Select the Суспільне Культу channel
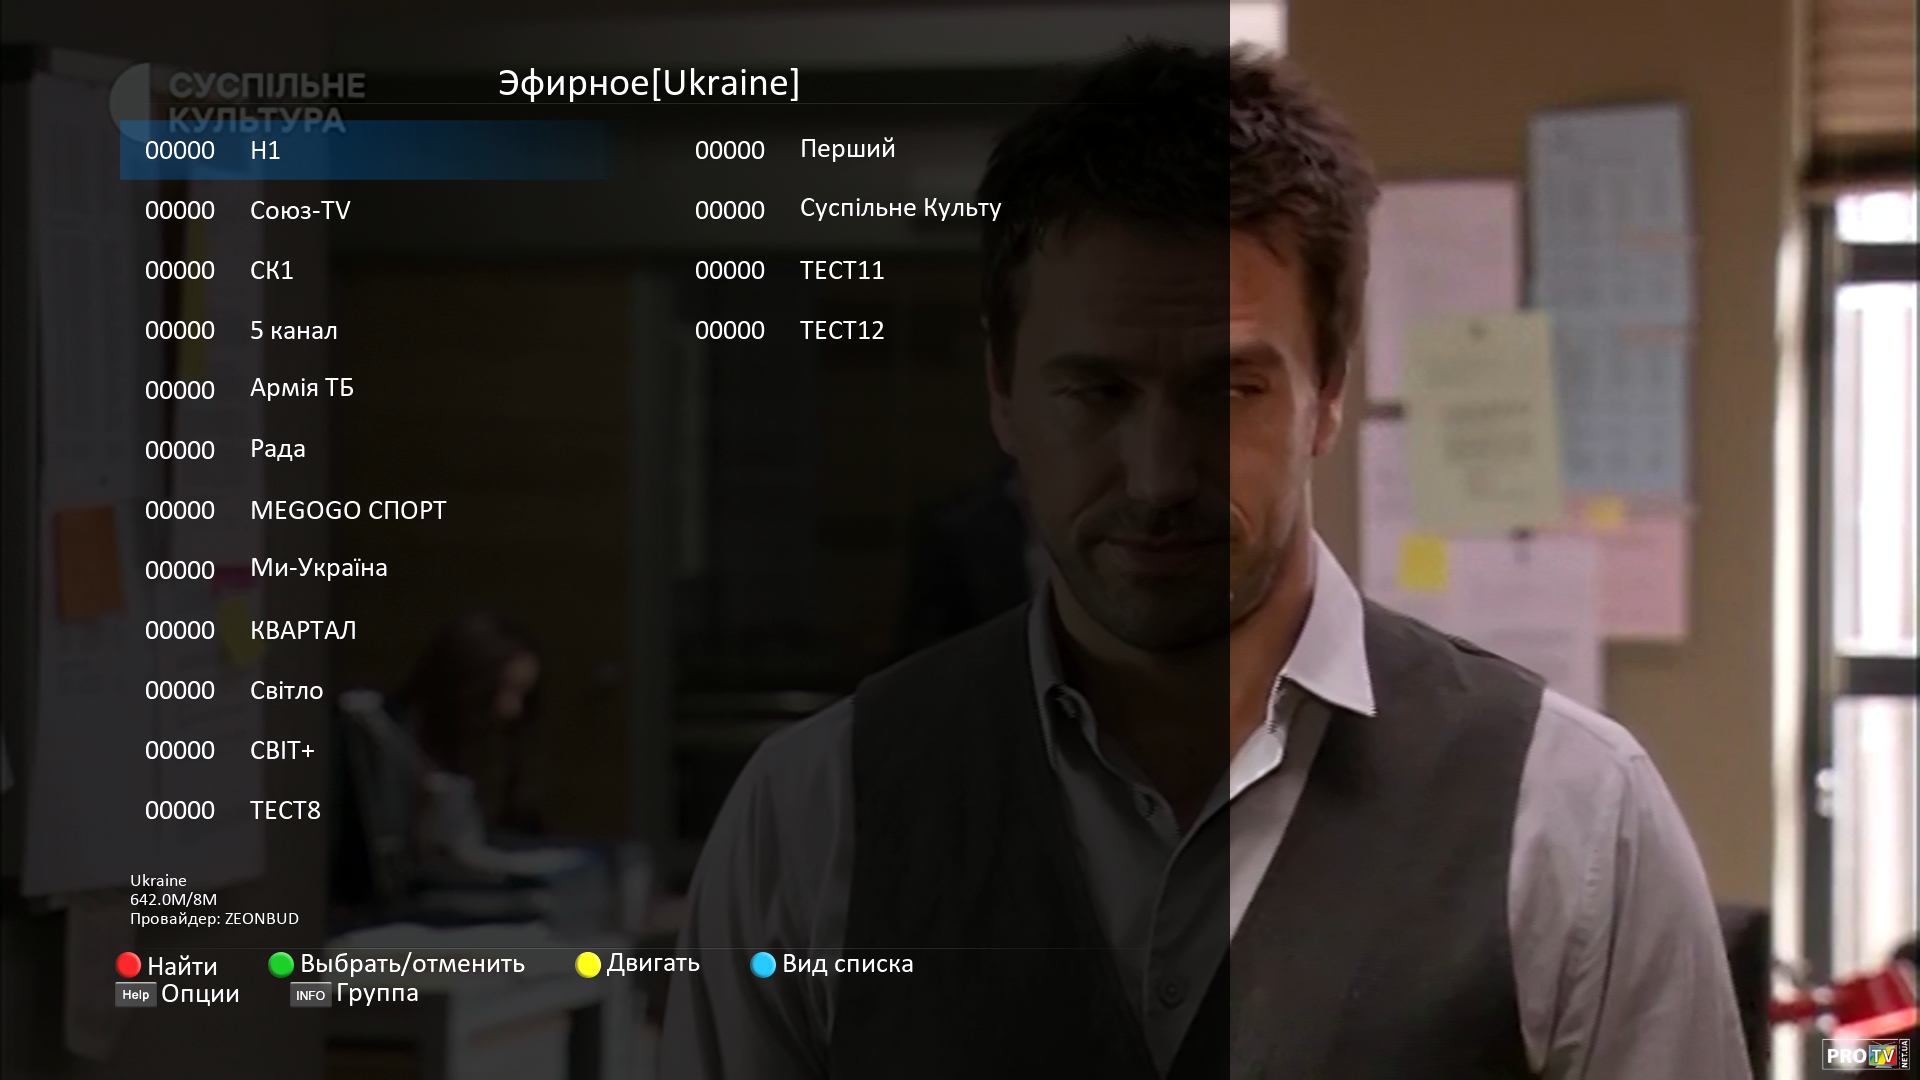 click(900, 208)
